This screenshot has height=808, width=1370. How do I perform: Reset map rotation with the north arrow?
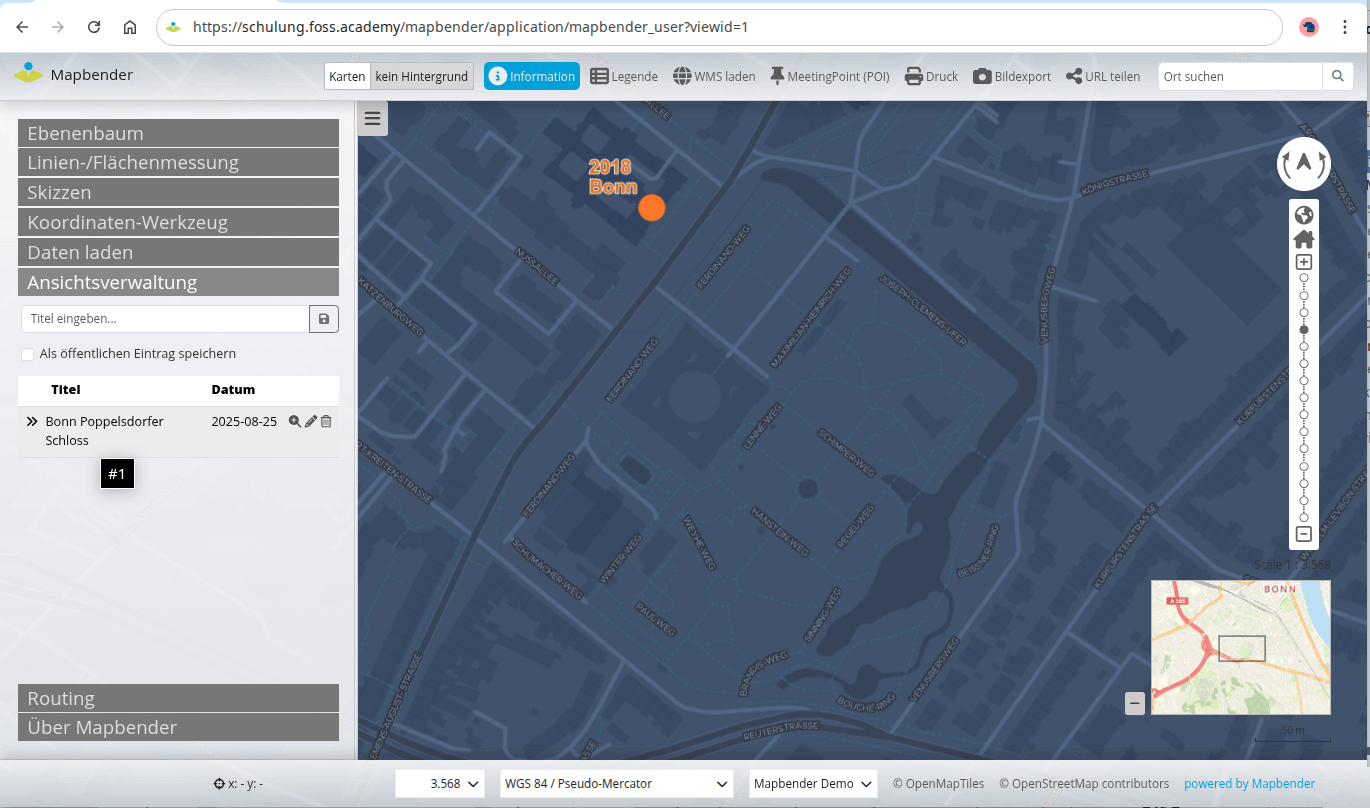[x=1304, y=163]
